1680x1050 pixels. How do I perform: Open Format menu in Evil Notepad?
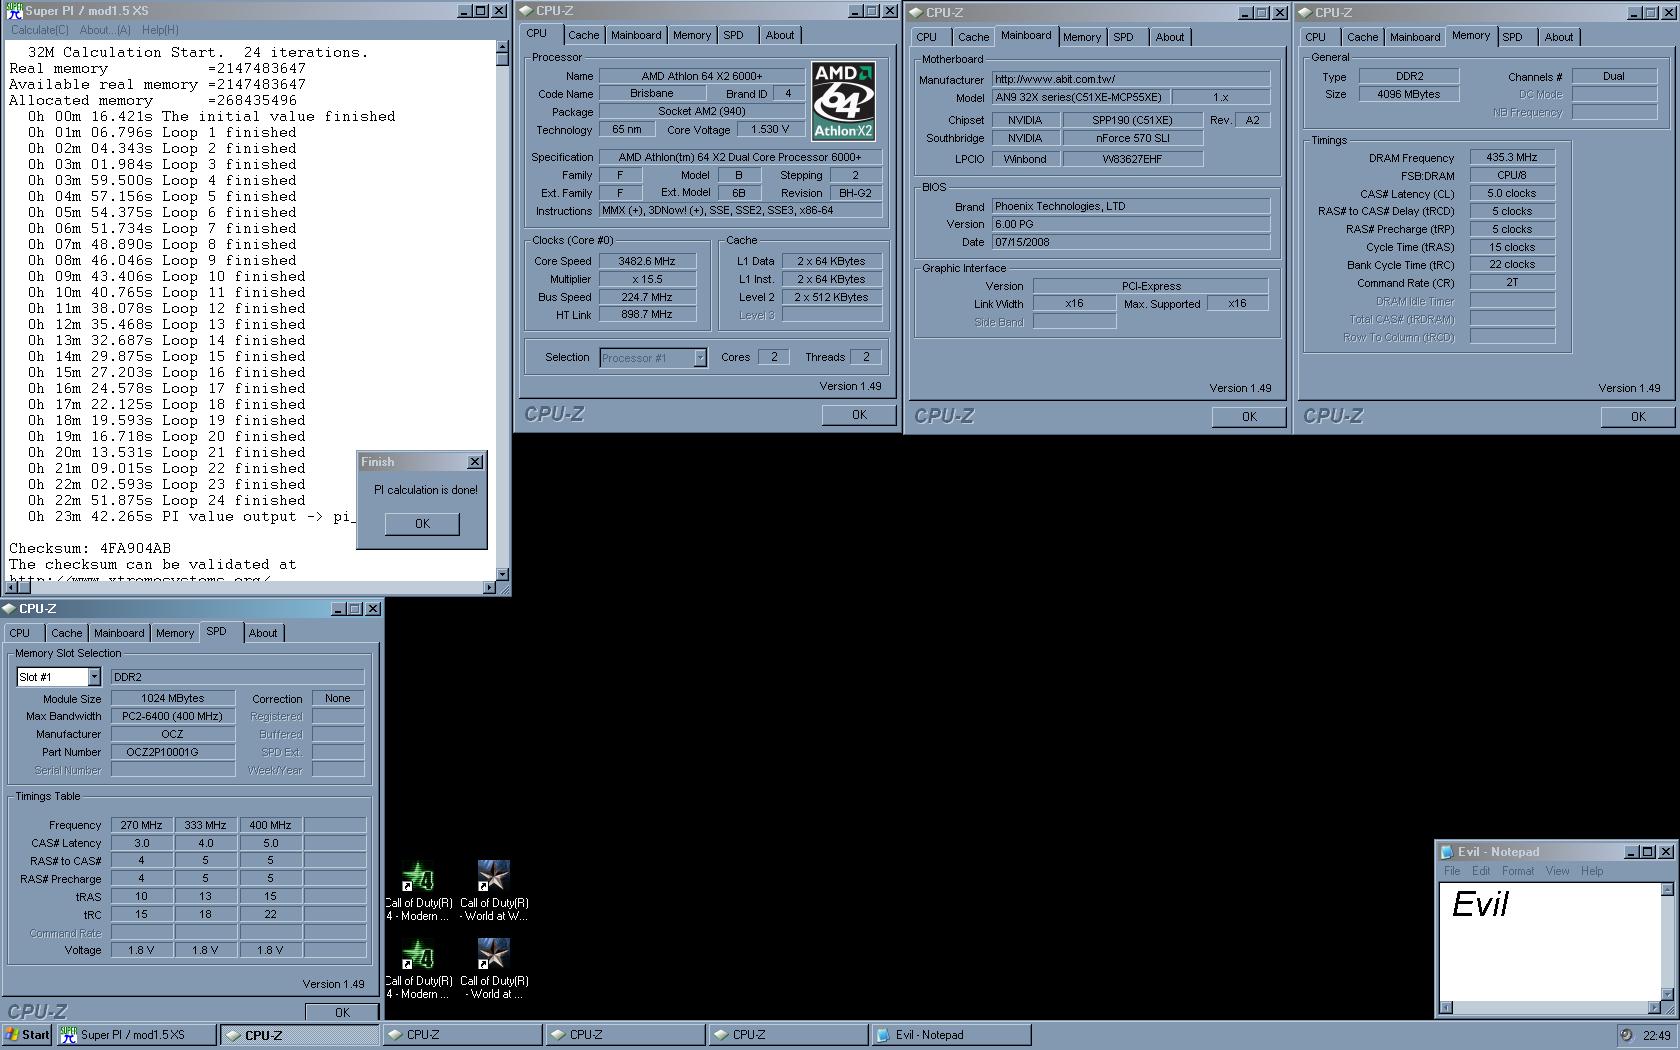point(1517,871)
